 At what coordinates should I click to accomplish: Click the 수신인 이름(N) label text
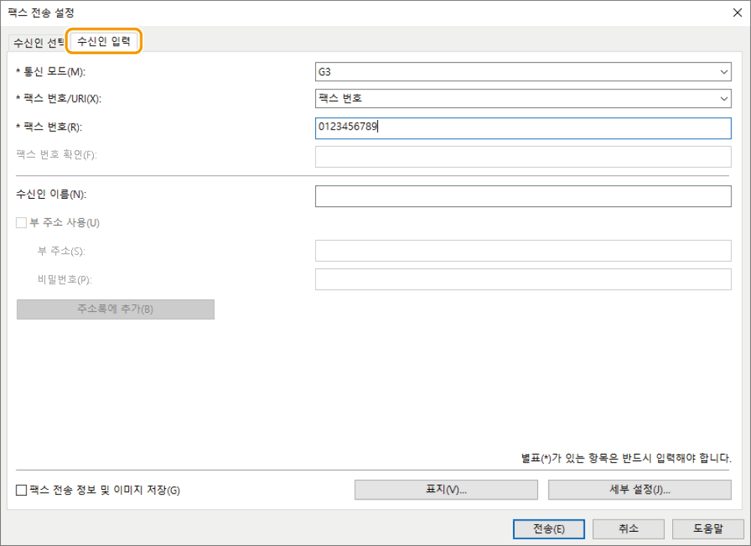coord(51,195)
